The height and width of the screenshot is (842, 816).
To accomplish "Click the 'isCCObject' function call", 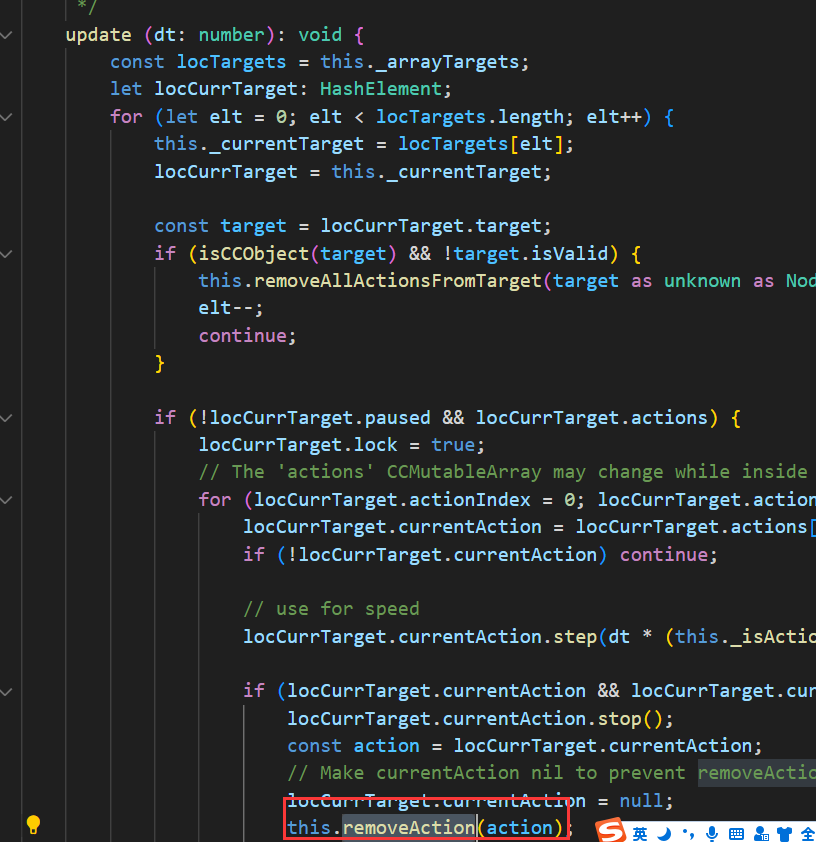I will (253, 253).
